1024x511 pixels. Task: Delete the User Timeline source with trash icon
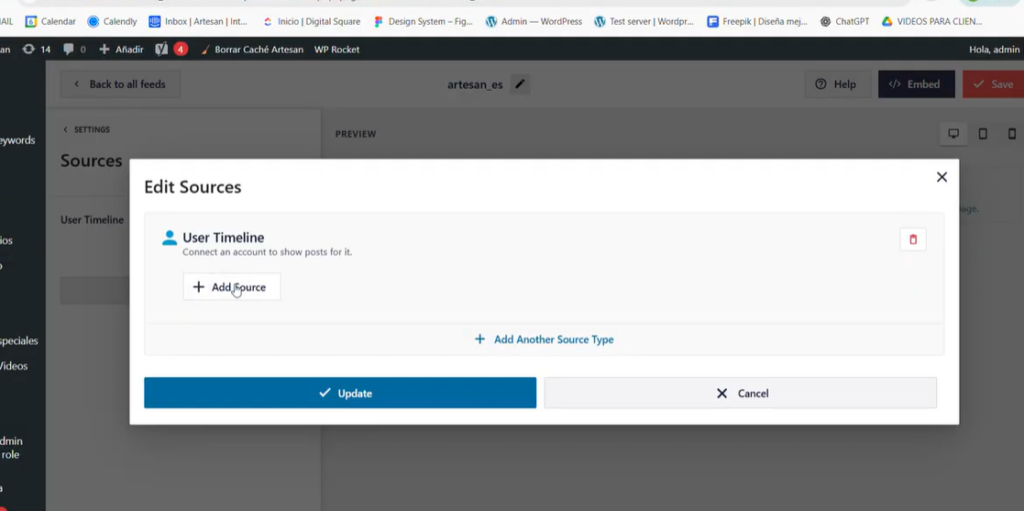912,240
